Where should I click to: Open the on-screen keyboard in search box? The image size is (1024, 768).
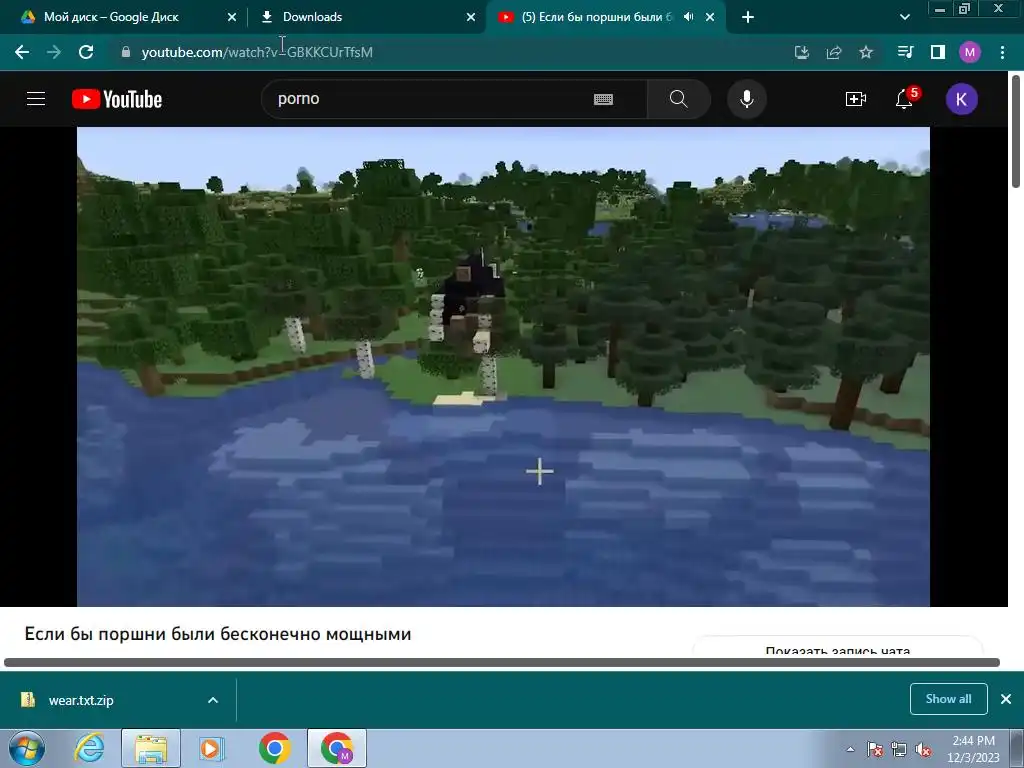pyautogui.click(x=603, y=99)
